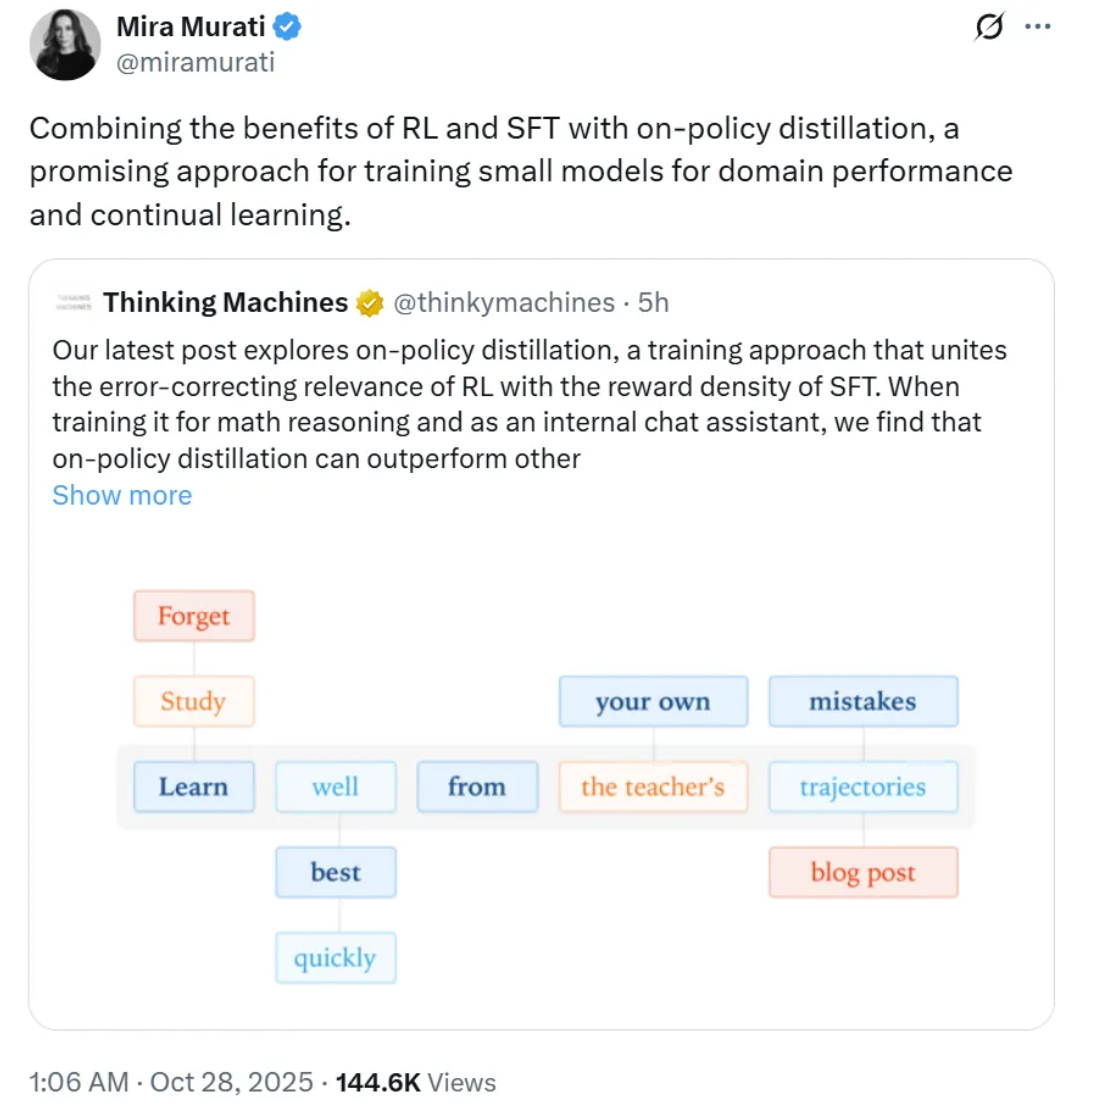Click the 'the teacher's' orange box

[653, 787]
